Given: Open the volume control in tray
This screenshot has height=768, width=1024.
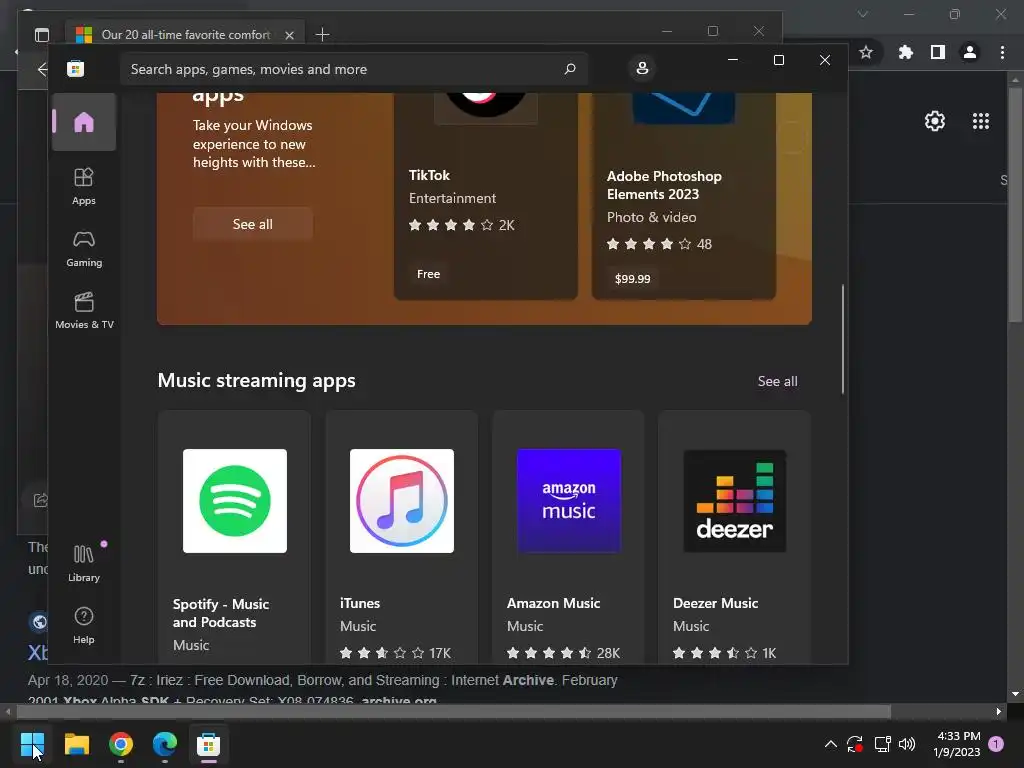Looking at the screenshot, I should pyautogui.click(x=907, y=744).
